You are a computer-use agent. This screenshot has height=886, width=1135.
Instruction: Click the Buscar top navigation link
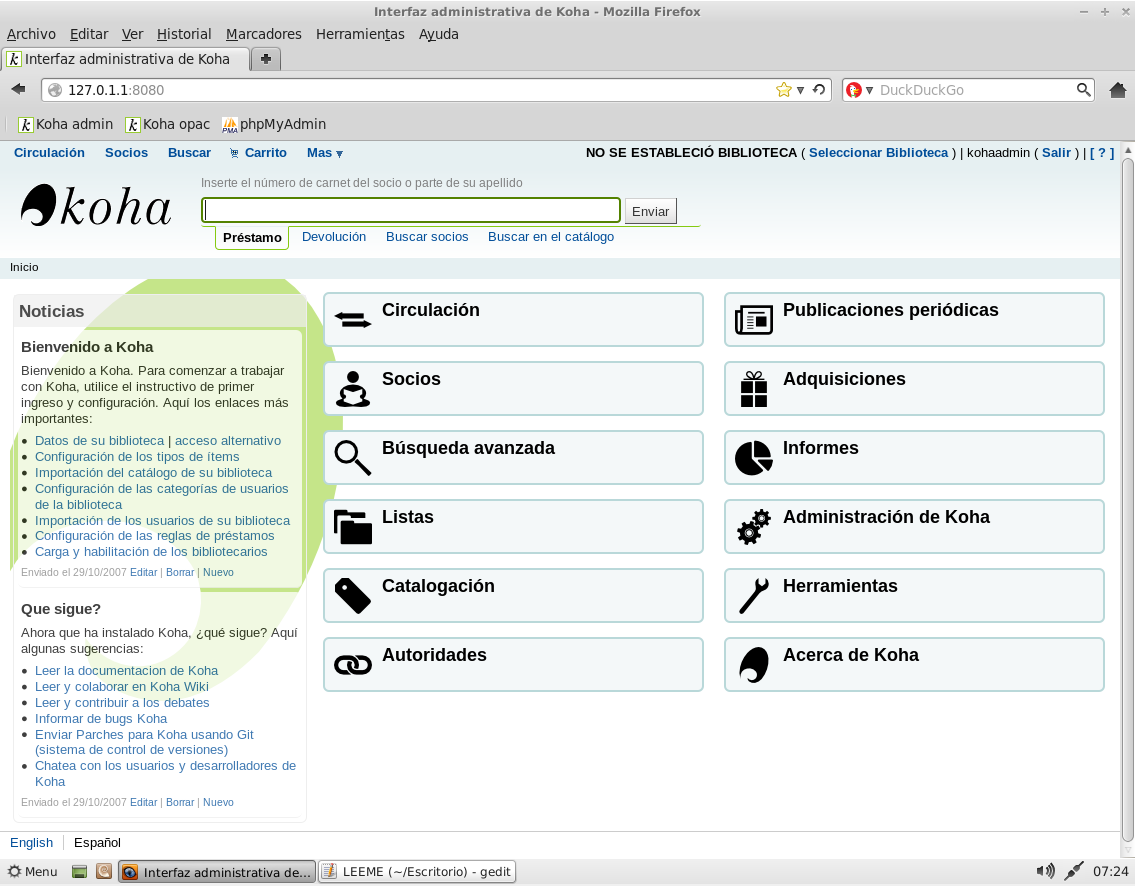[x=190, y=153]
